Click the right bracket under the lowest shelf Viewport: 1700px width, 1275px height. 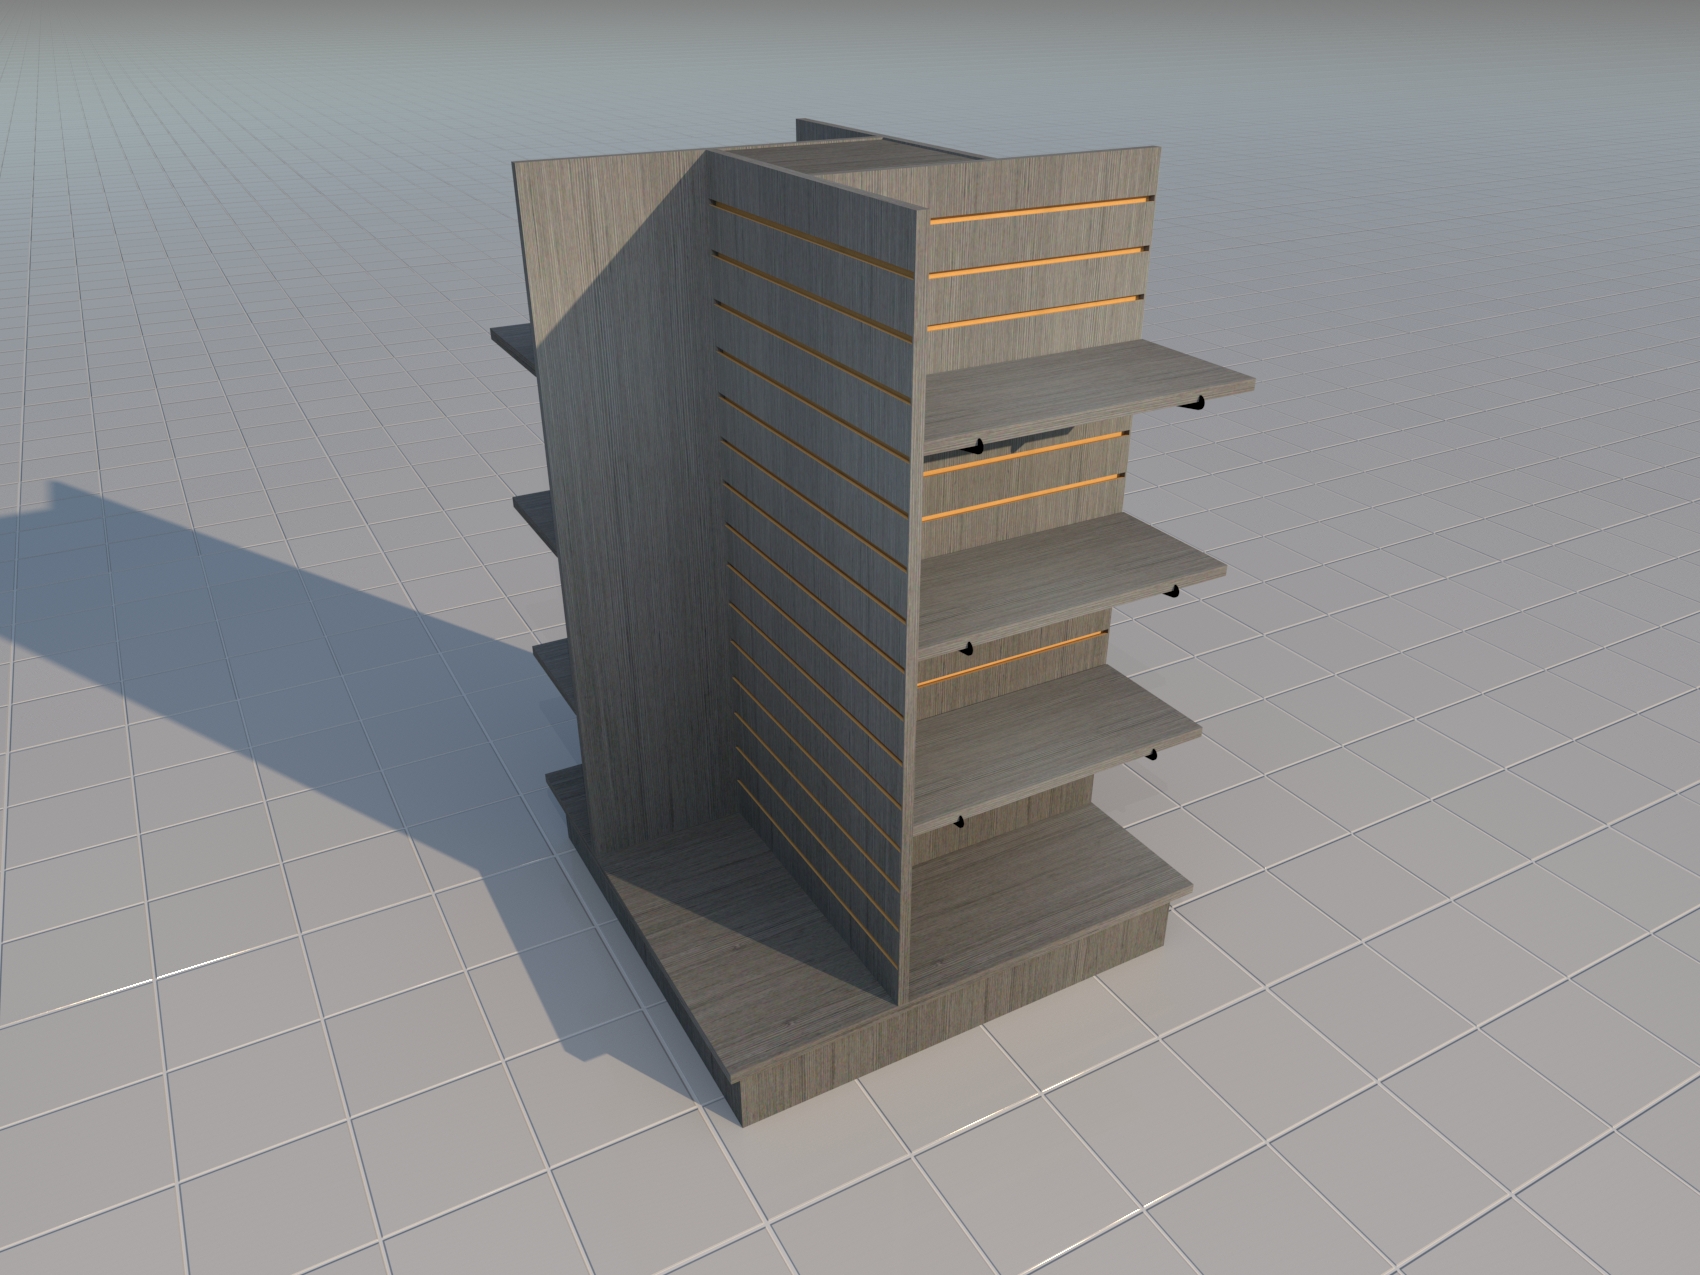[1151, 755]
